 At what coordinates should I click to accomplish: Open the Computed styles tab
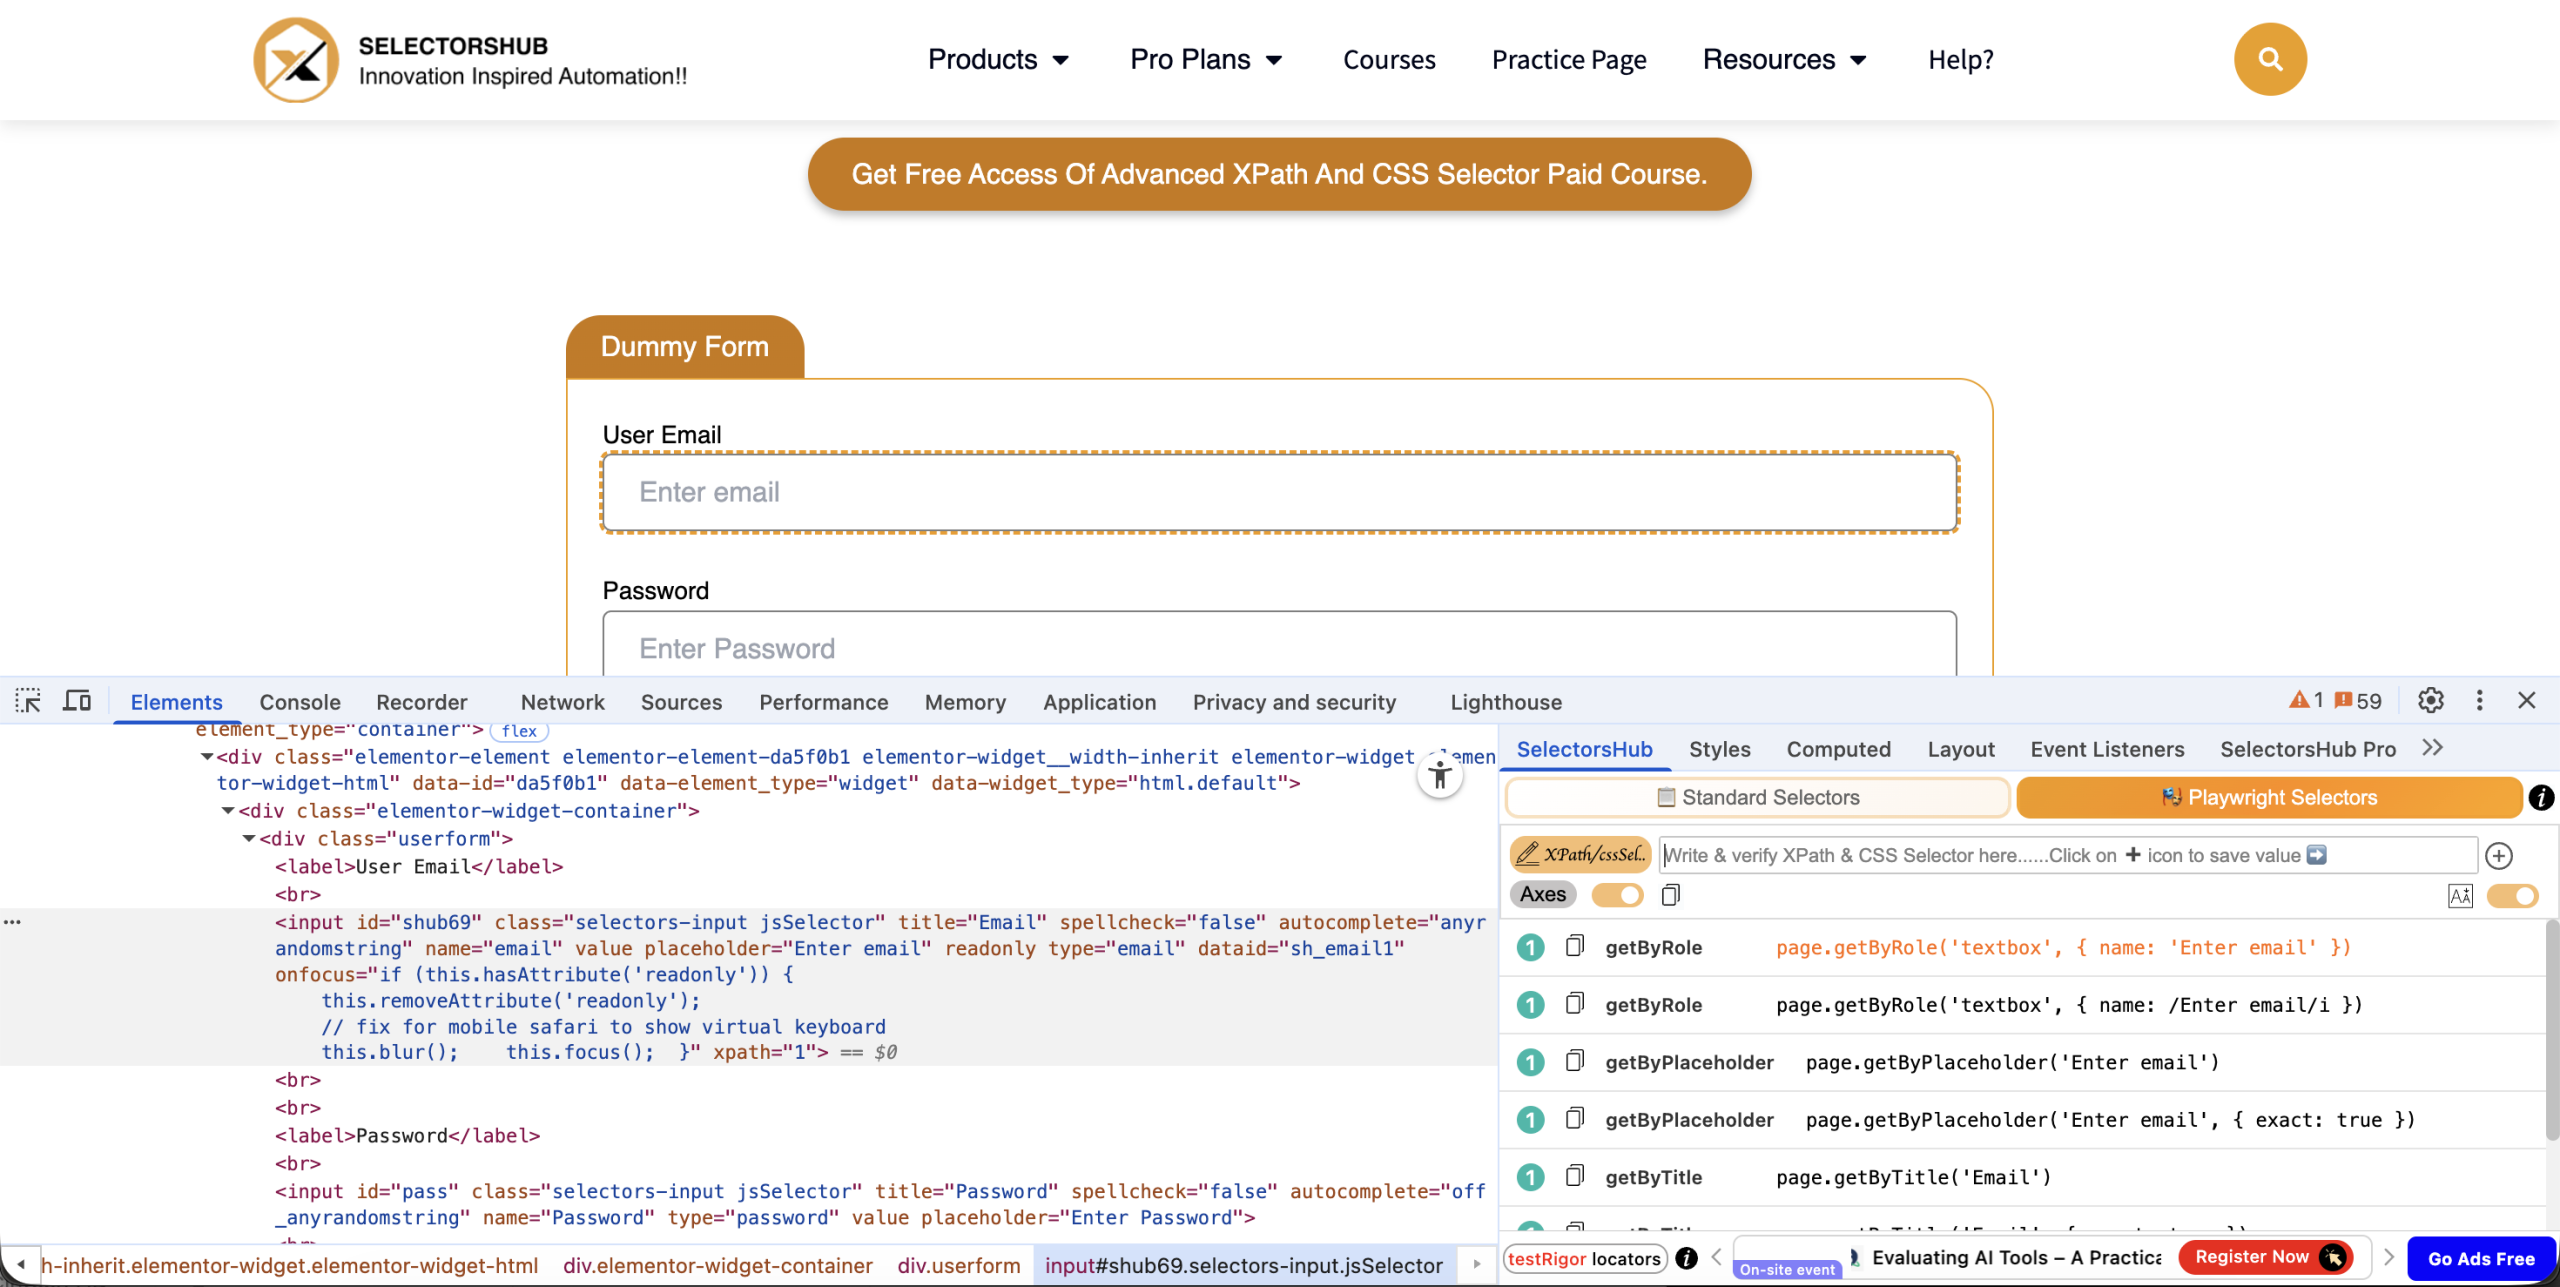[1838, 749]
